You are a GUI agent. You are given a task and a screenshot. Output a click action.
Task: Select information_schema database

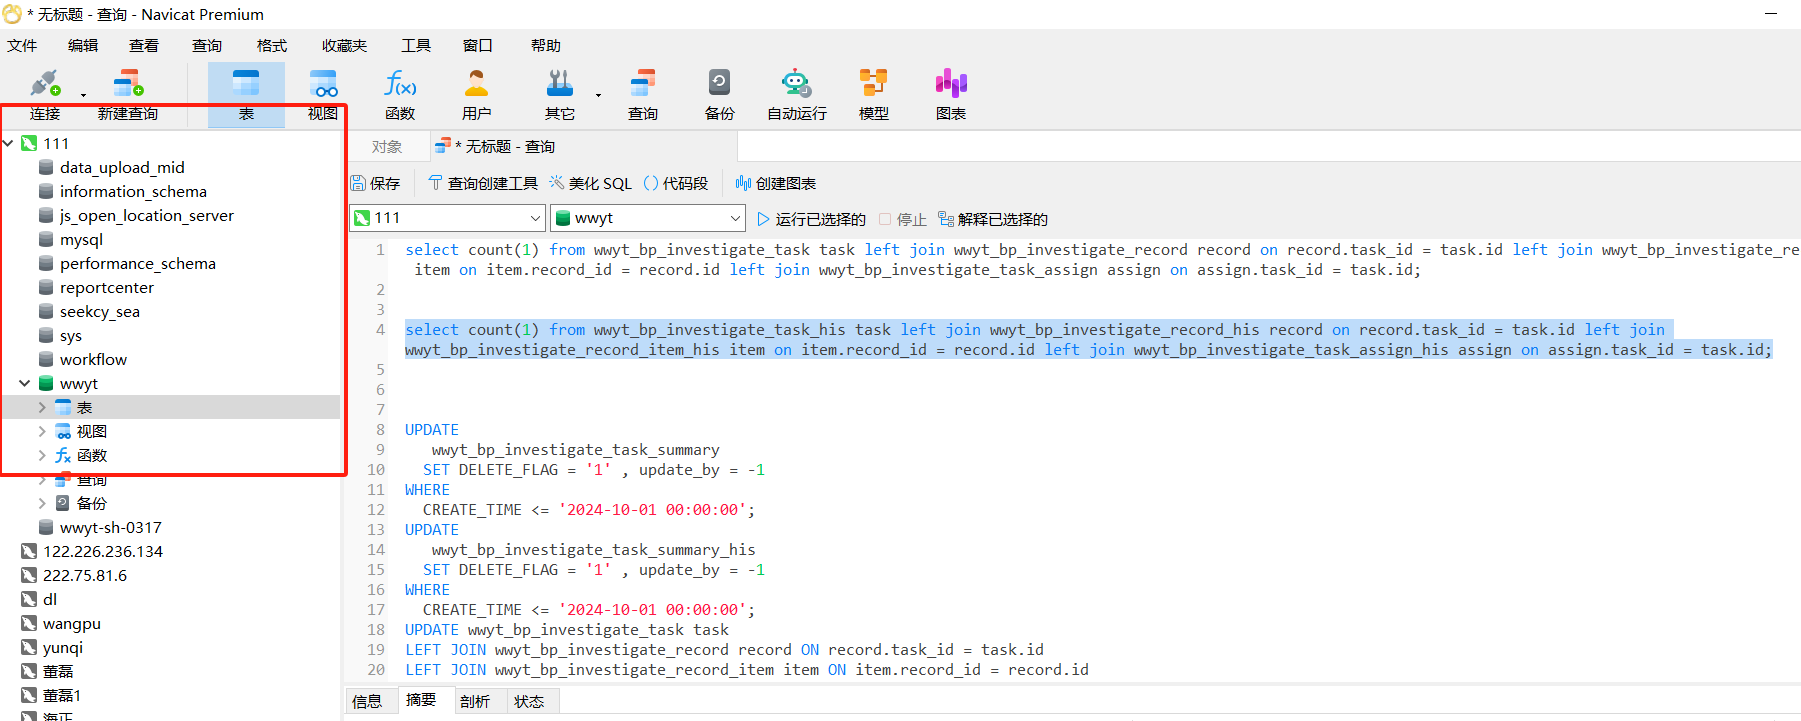tap(133, 191)
